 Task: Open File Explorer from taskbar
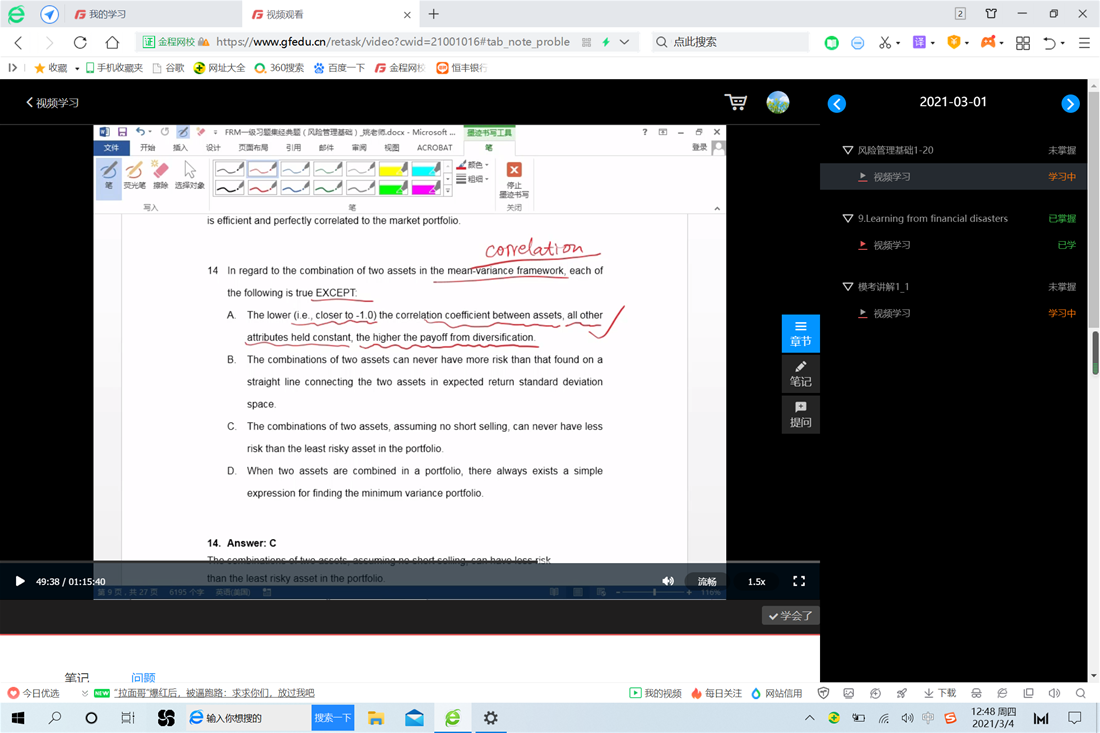click(x=376, y=718)
